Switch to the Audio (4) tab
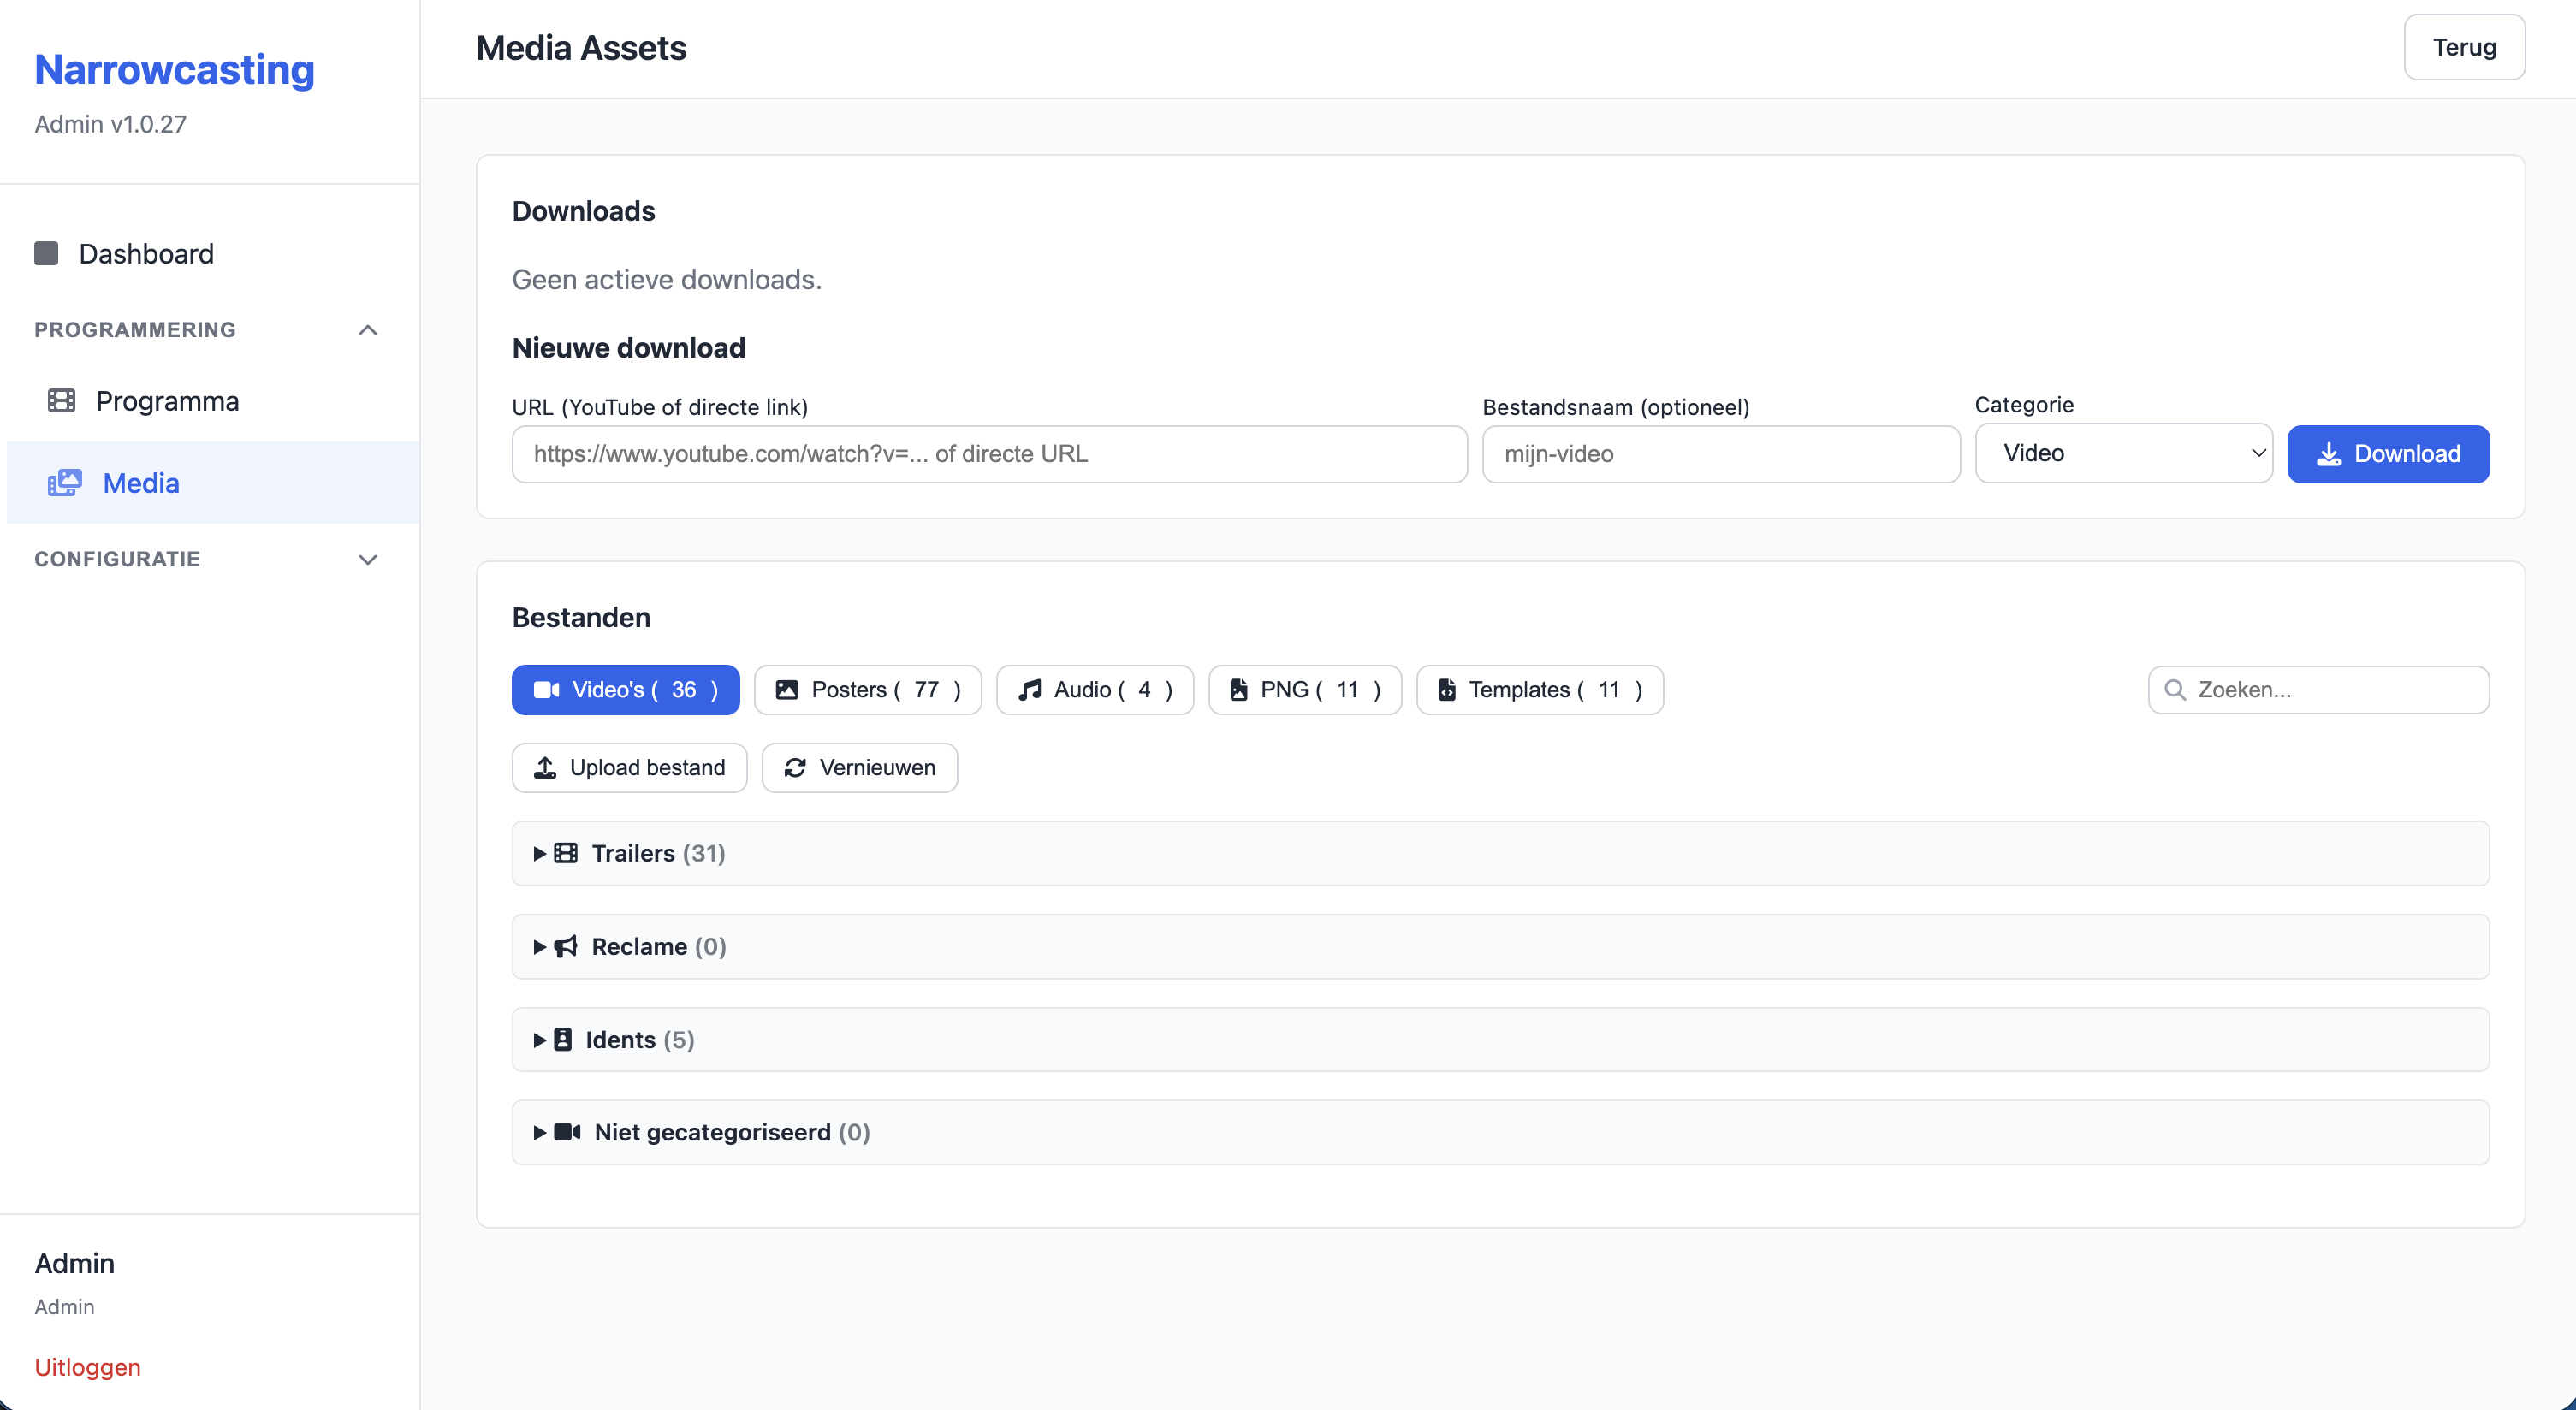Image resolution: width=2576 pixels, height=1410 pixels. [x=1094, y=690]
